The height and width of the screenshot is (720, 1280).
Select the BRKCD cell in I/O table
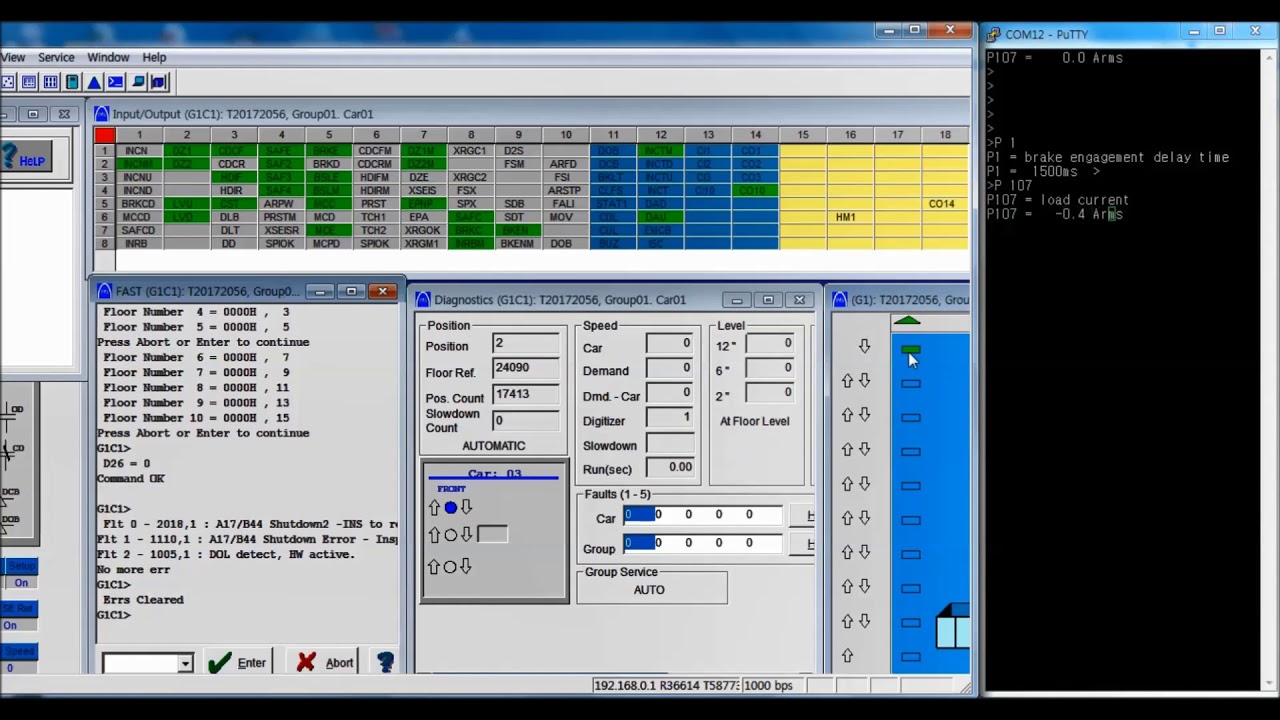139,204
